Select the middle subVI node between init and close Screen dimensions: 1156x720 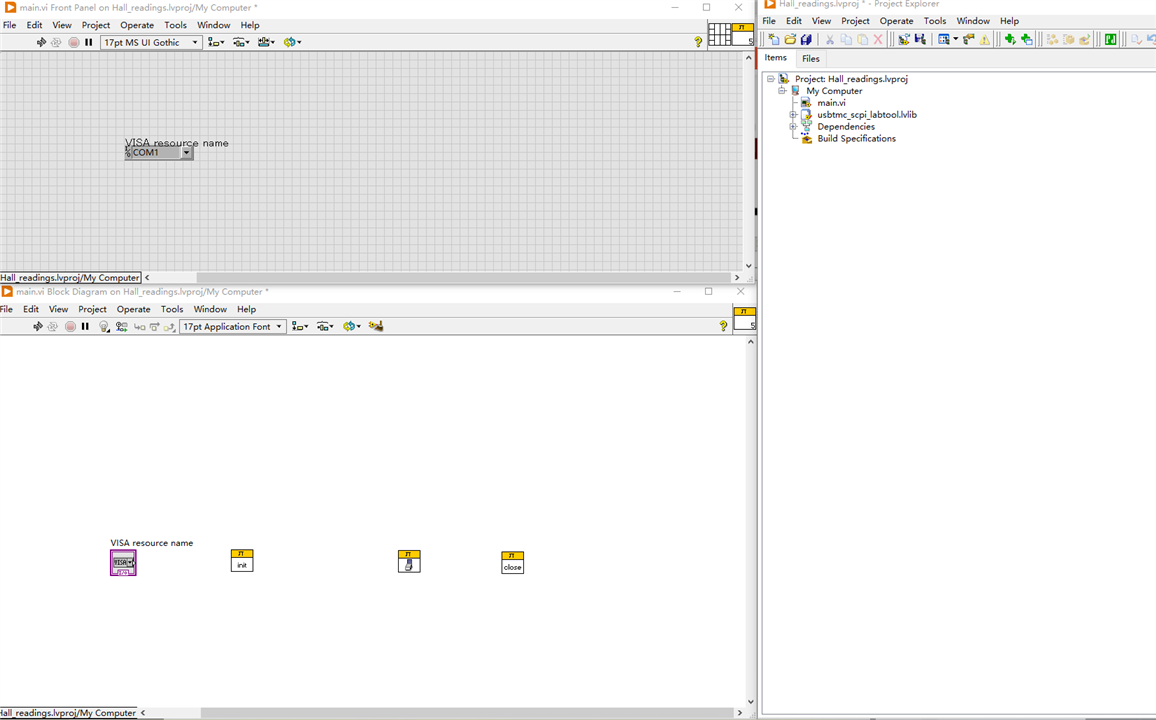pyautogui.click(x=409, y=562)
